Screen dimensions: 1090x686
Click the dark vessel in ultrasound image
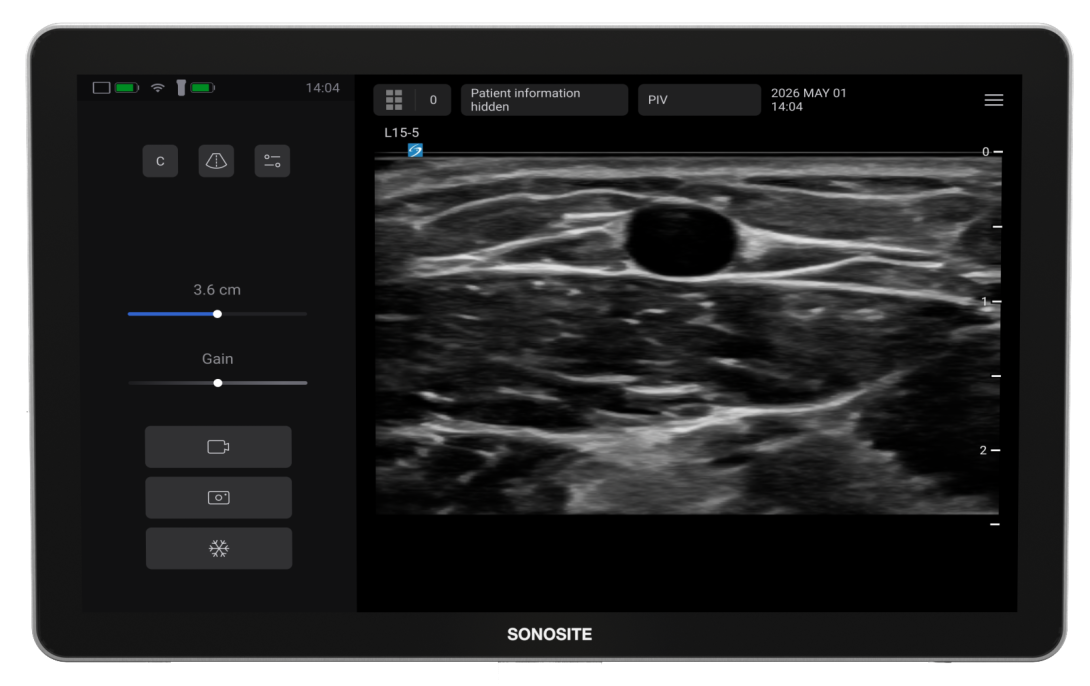(x=681, y=240)
